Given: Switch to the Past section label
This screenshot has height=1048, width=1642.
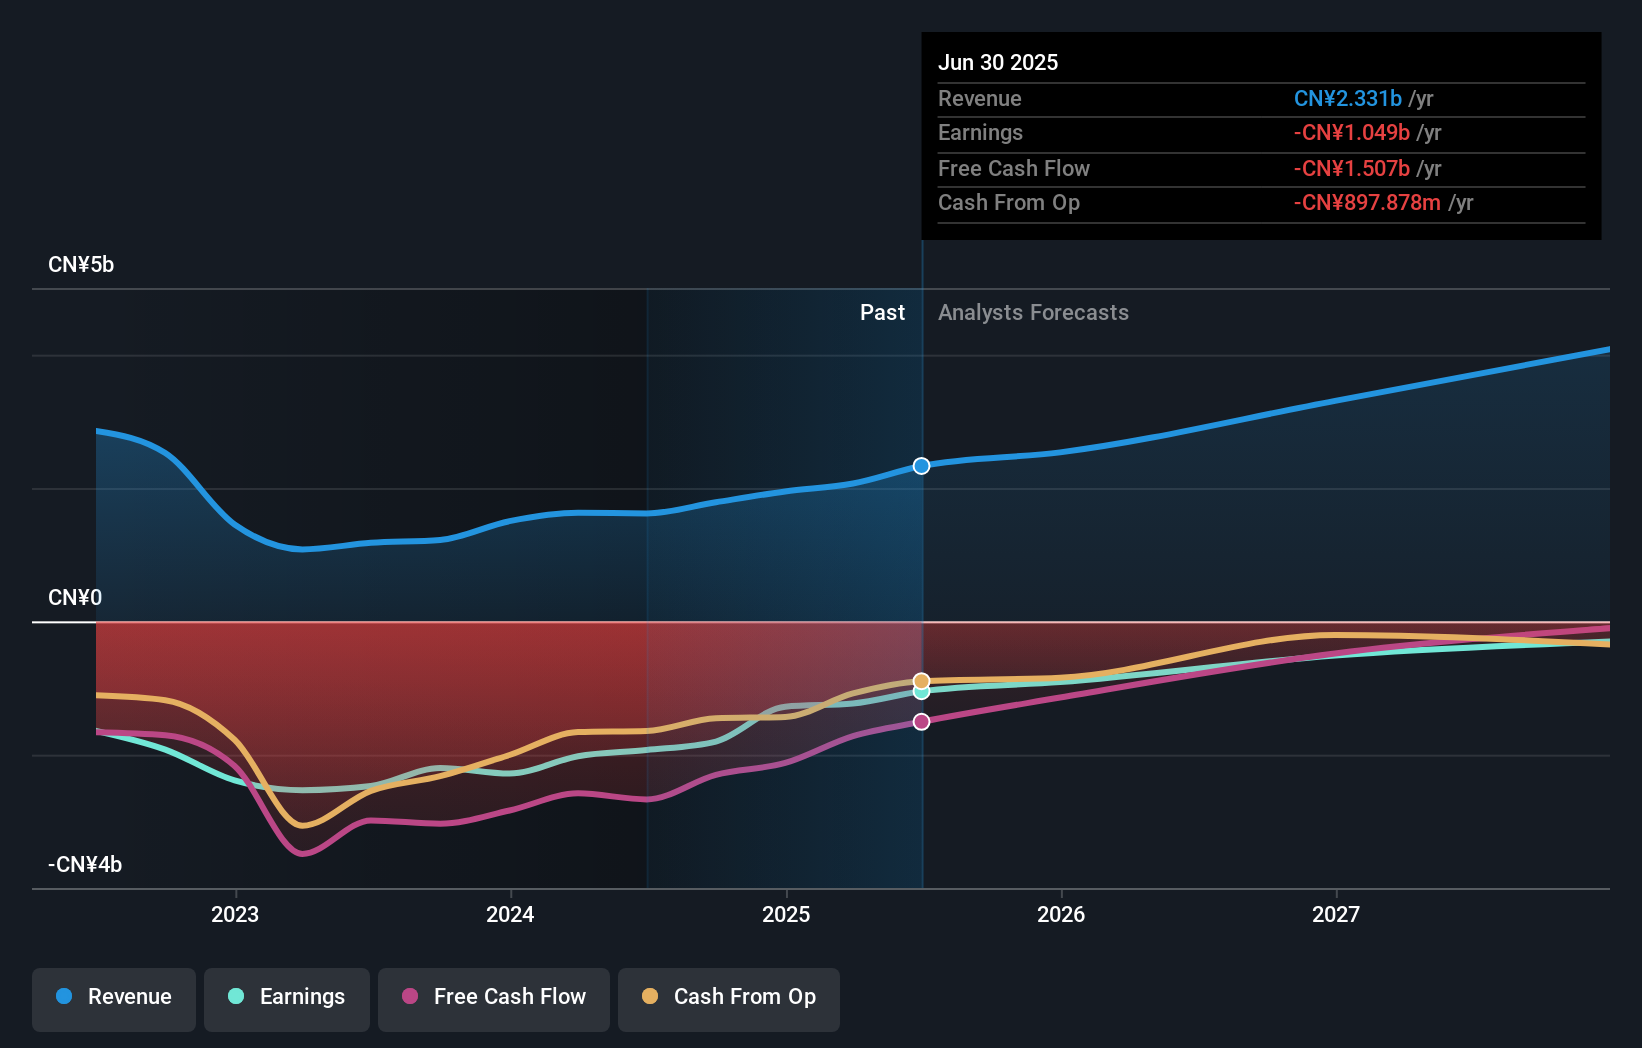Looking at the screenshot, I should point(882,312).
